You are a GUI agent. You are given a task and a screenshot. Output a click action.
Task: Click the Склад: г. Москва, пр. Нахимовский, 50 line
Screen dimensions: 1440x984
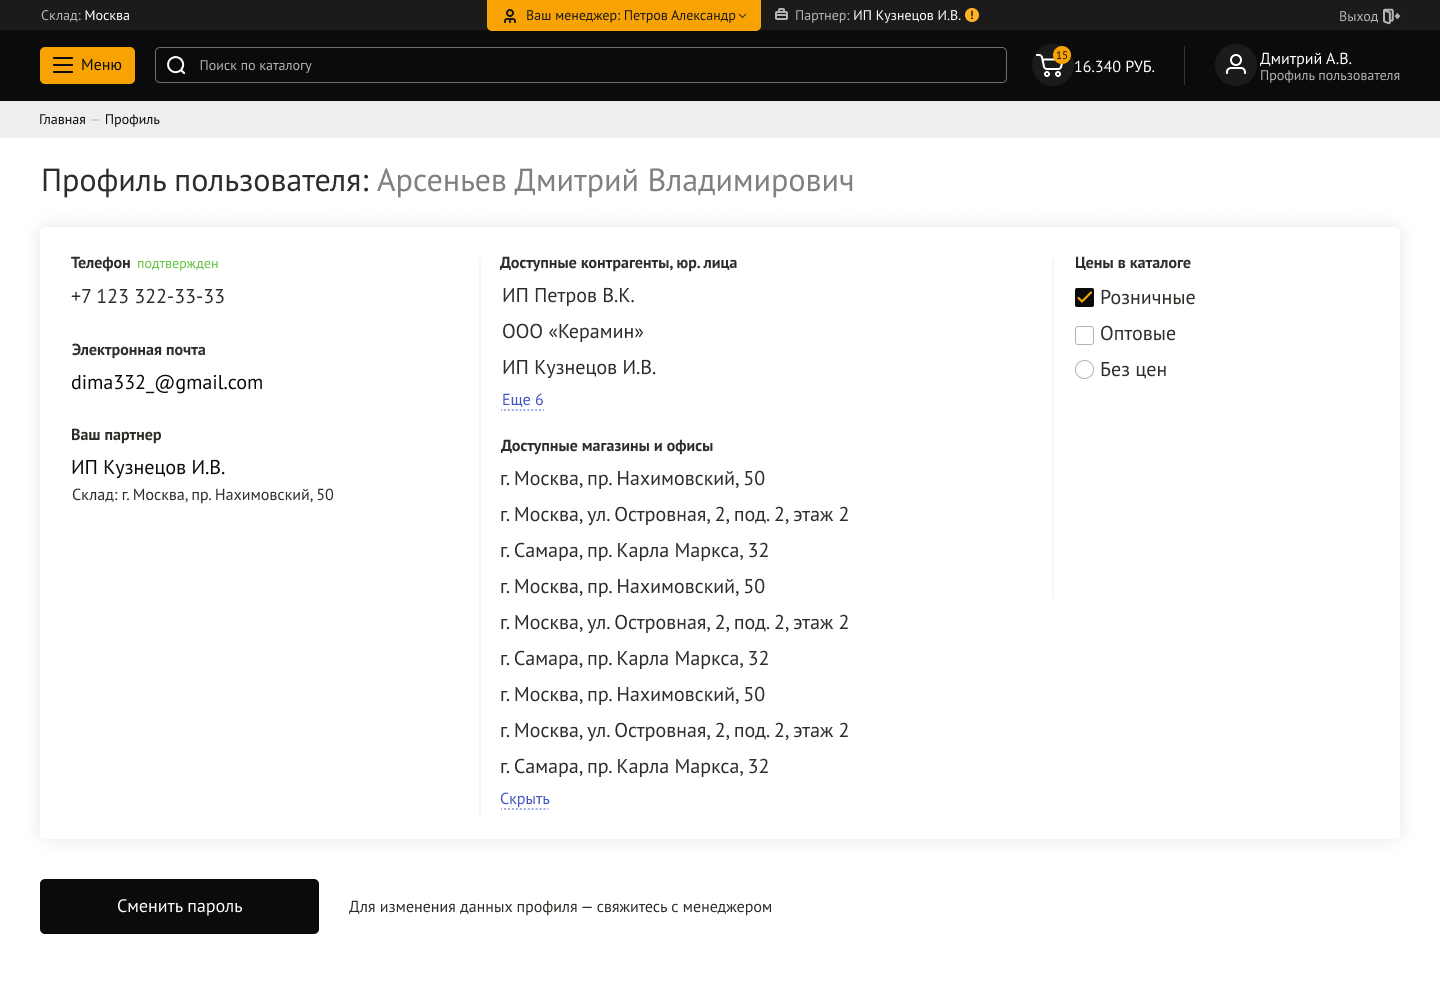pyautogui.click(x=203, y=495)
